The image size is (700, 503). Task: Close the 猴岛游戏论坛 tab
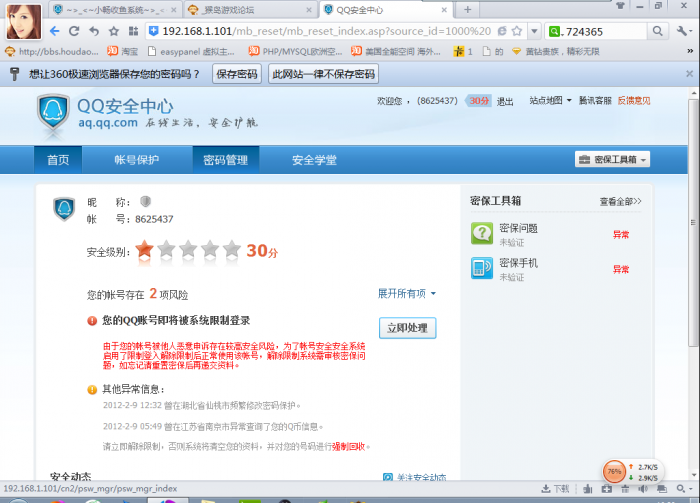point(309,10)
